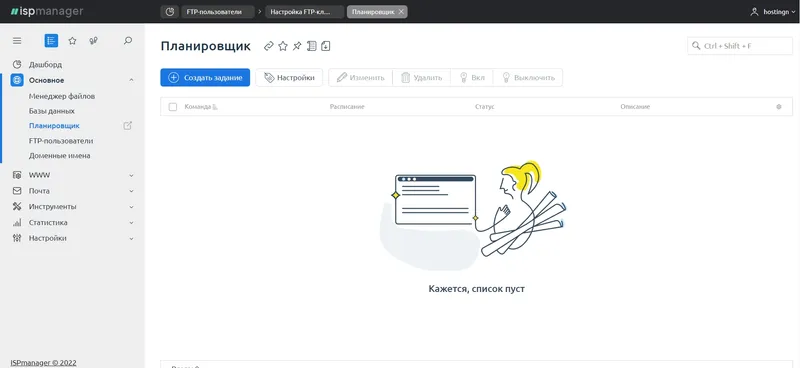Focus the Ctrl + Shift + F search field
800x368 pixels.
[x=740, y=46]
